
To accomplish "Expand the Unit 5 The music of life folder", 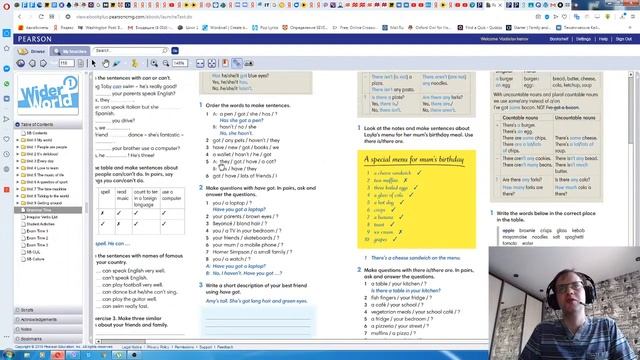I will click(x=18, y=175).
